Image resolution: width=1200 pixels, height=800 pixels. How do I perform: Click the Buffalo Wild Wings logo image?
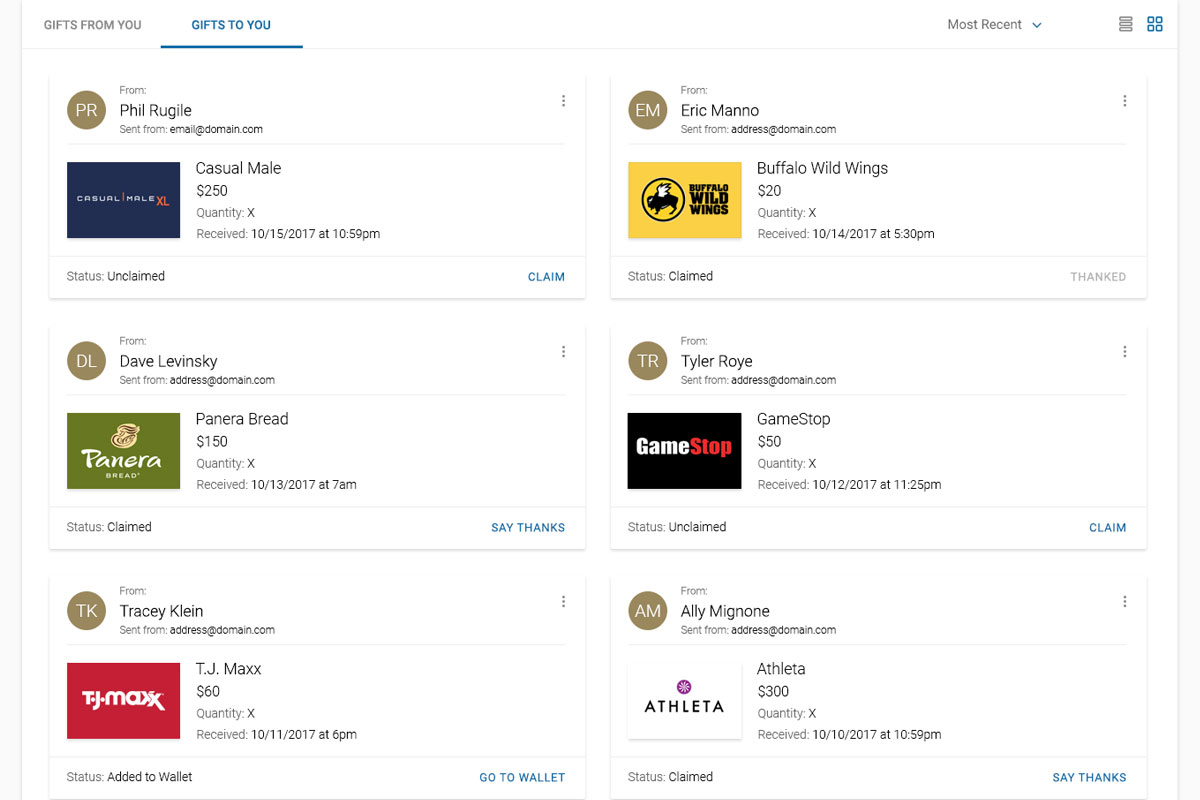click(x=684, y=200)
